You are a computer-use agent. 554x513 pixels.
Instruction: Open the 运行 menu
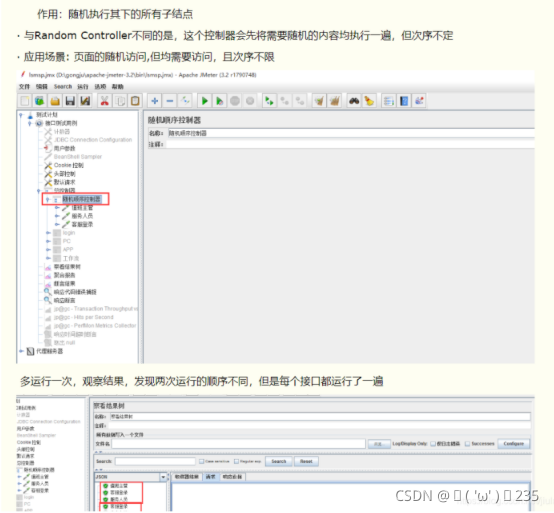point(83,87)
